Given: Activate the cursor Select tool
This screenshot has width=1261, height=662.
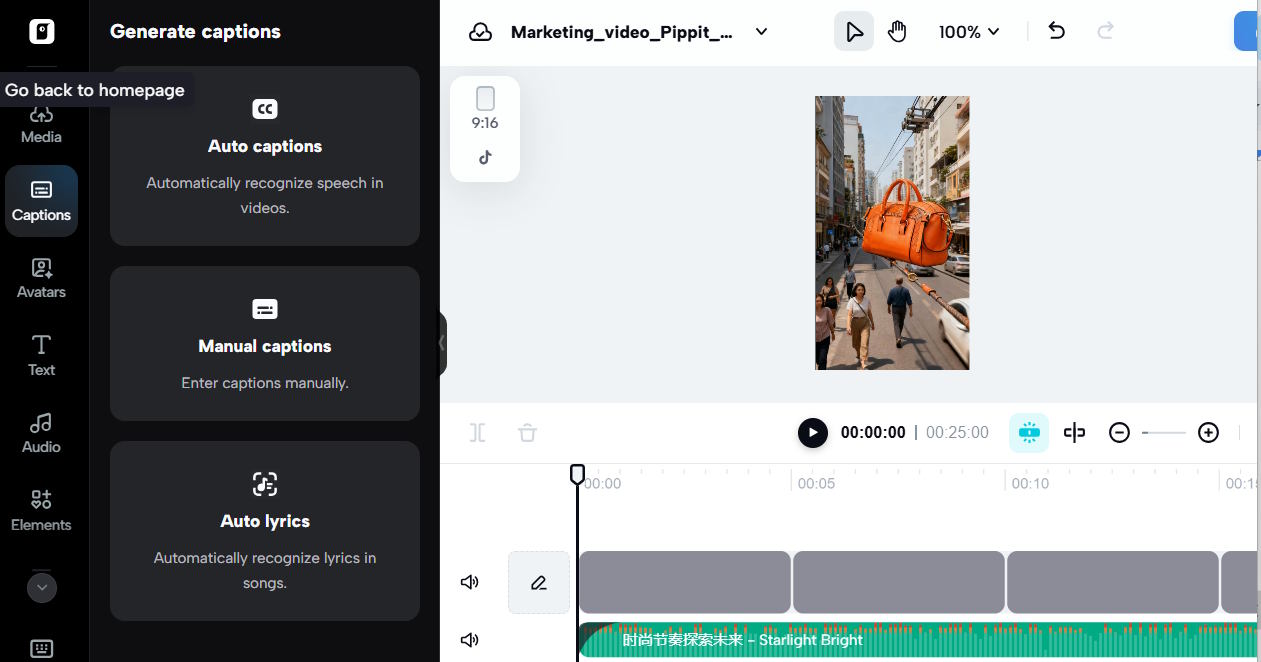Looking at the screenshot, I should tap(853, 31).
